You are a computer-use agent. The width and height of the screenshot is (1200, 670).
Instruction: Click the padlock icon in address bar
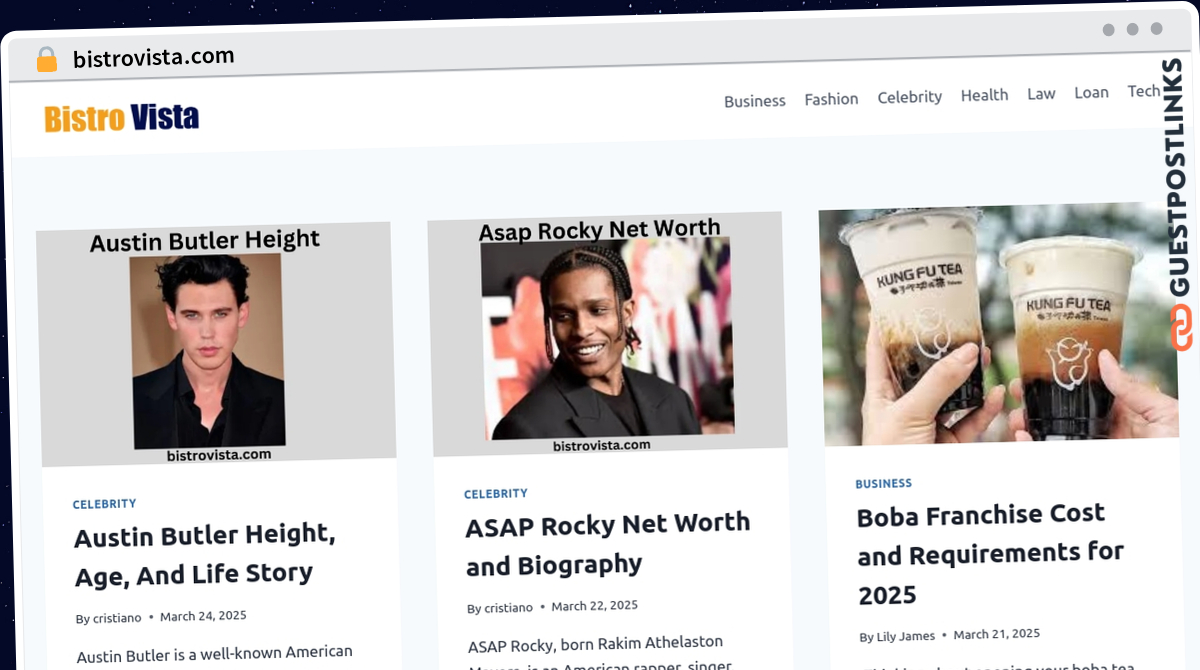click(47, 59)
